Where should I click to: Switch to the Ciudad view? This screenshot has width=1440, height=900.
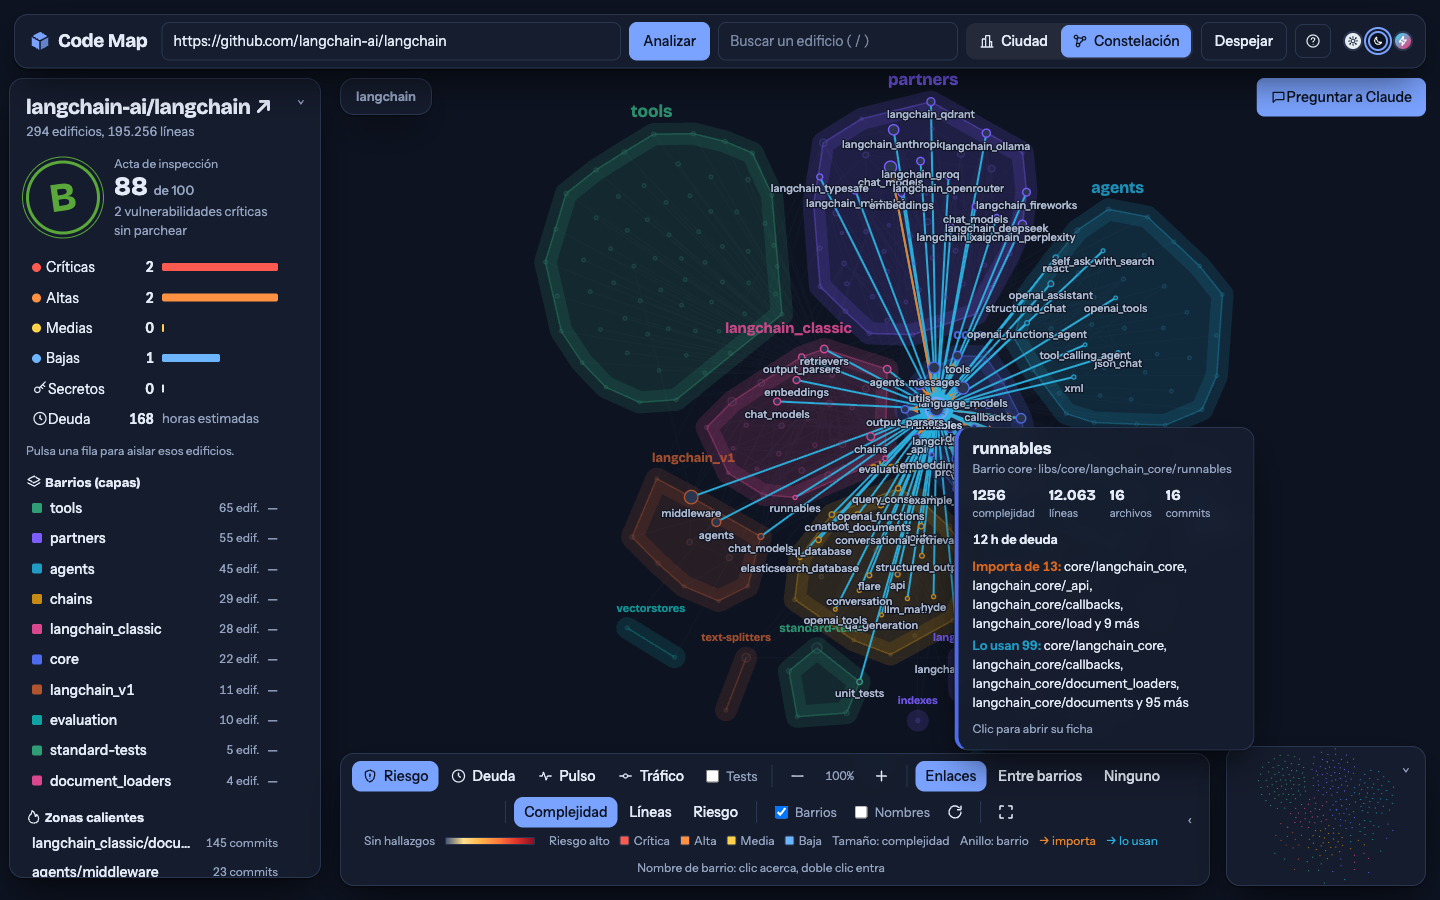point(1014,41)
